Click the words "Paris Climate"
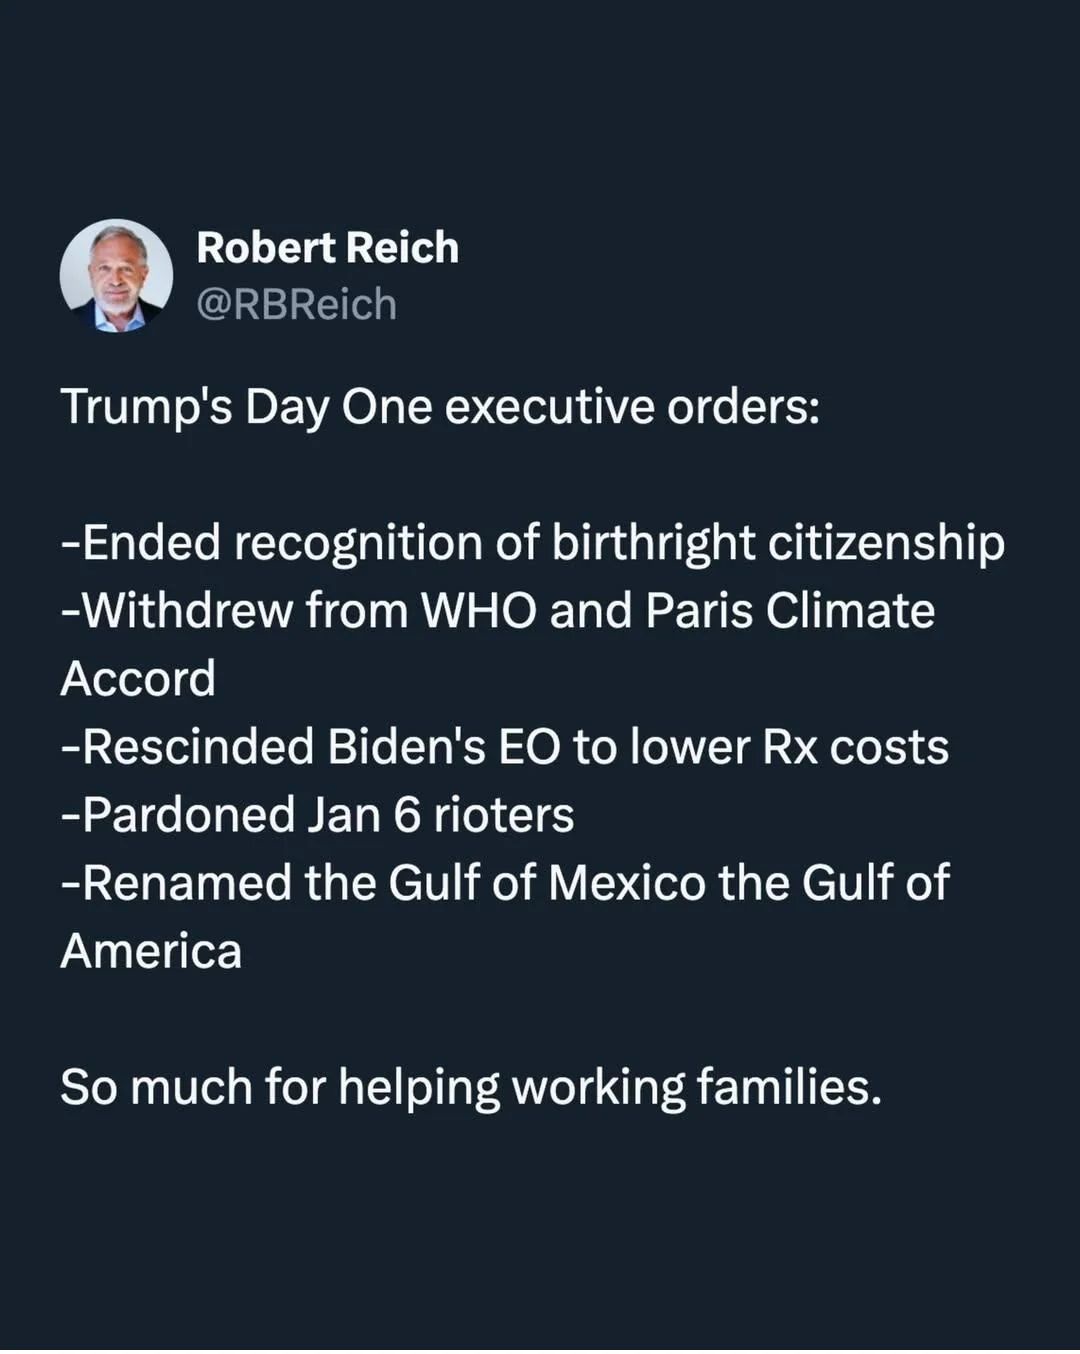1080x1354 pixels. pyautogui.click(x=790, y=611)
